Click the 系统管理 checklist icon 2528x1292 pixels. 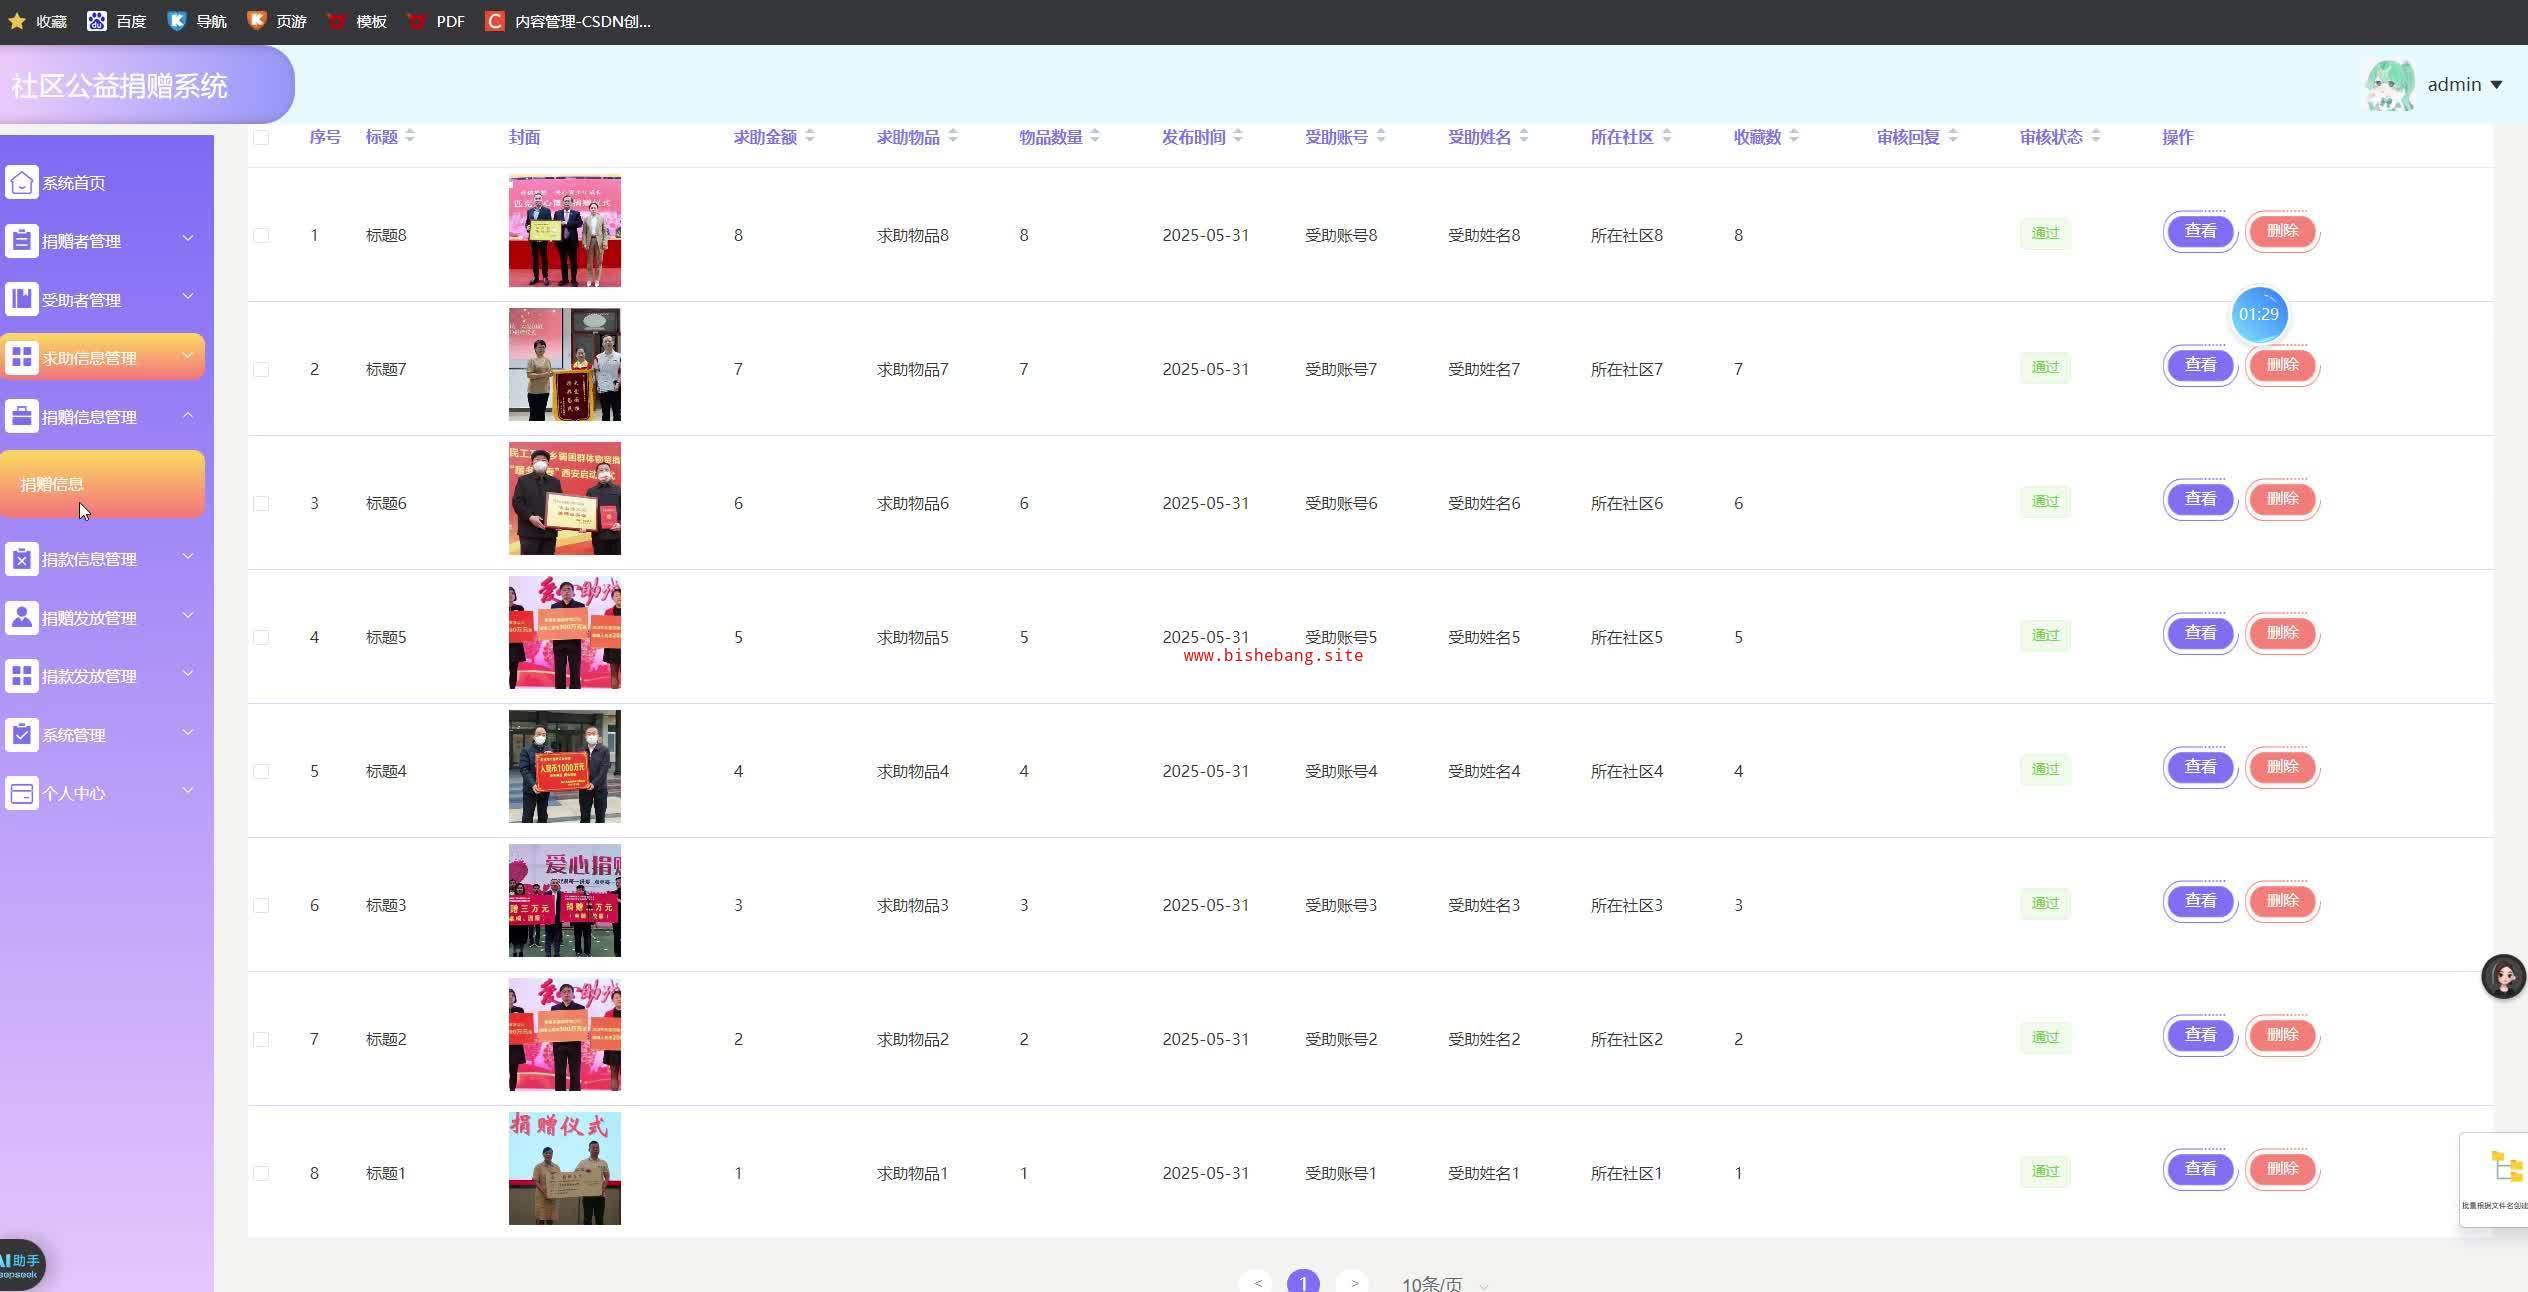click(x=22, y=735)
